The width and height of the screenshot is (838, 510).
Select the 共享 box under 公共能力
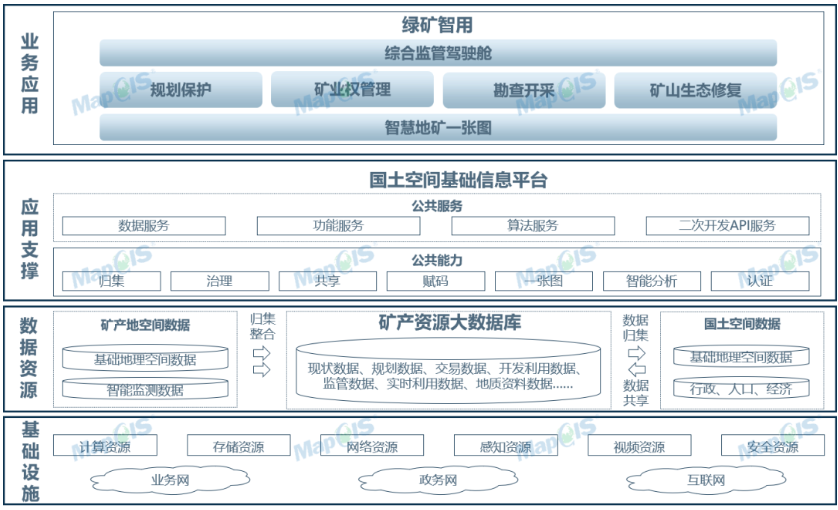[x=328, y=281]
